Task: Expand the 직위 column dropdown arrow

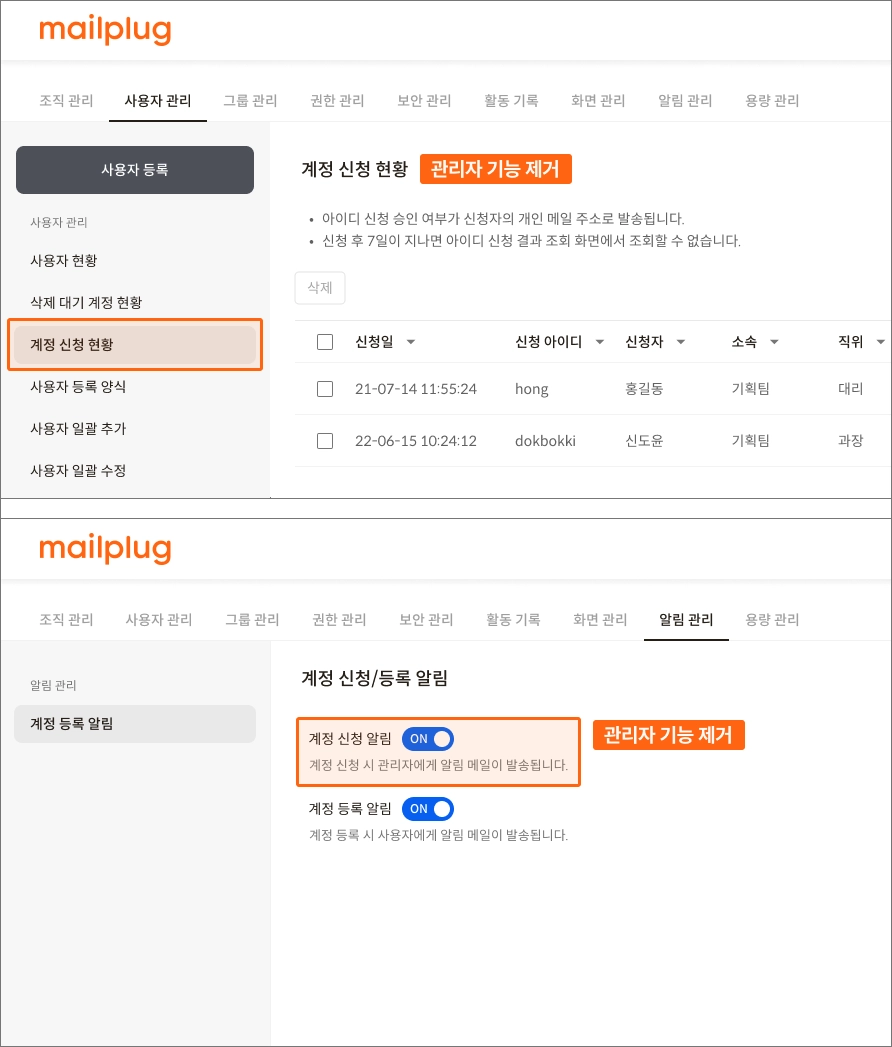Action: (880, 342)
